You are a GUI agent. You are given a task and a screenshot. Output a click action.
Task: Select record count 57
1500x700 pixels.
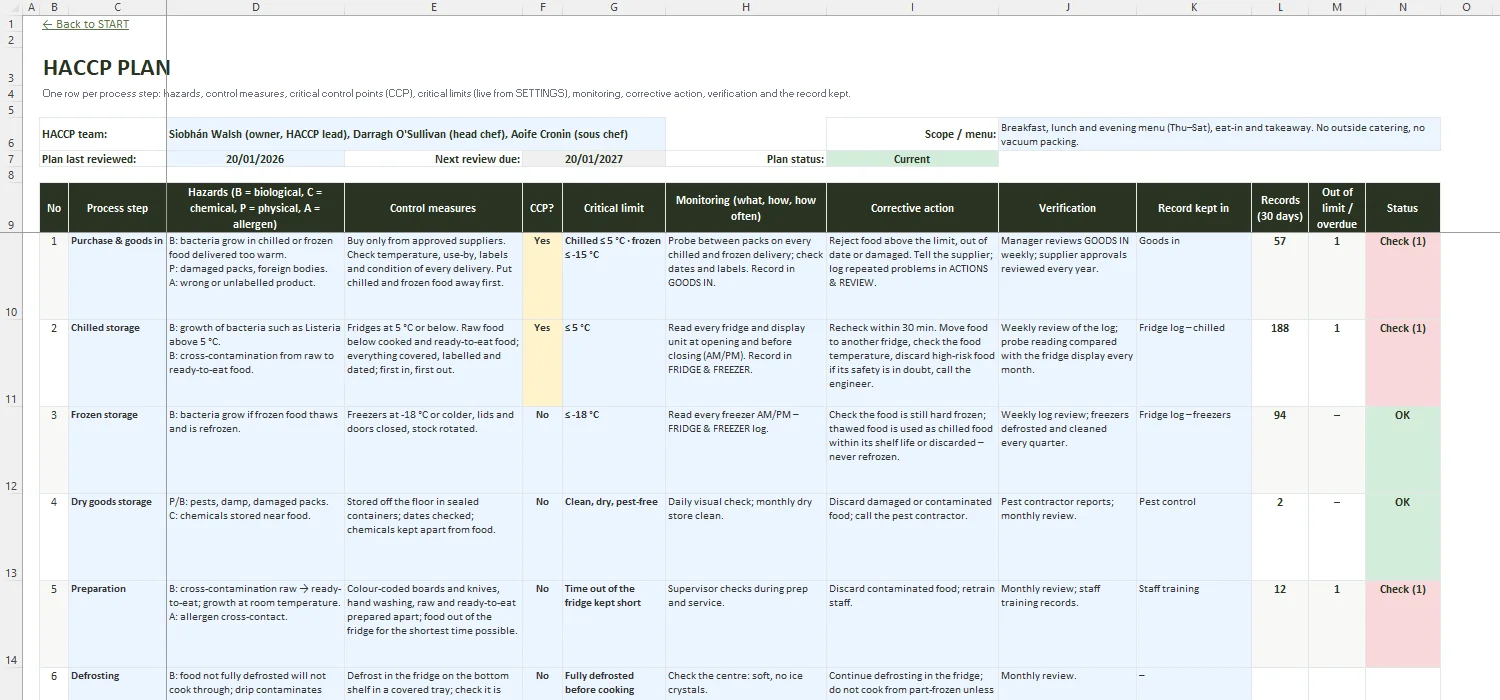[x=1280, y=276]
